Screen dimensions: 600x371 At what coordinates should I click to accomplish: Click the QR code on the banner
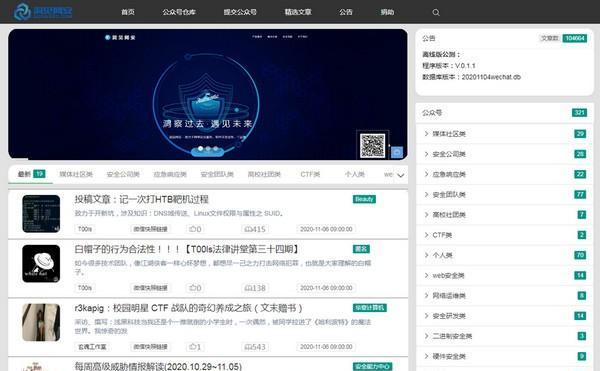pyautogui.click(x=372, y=145)
